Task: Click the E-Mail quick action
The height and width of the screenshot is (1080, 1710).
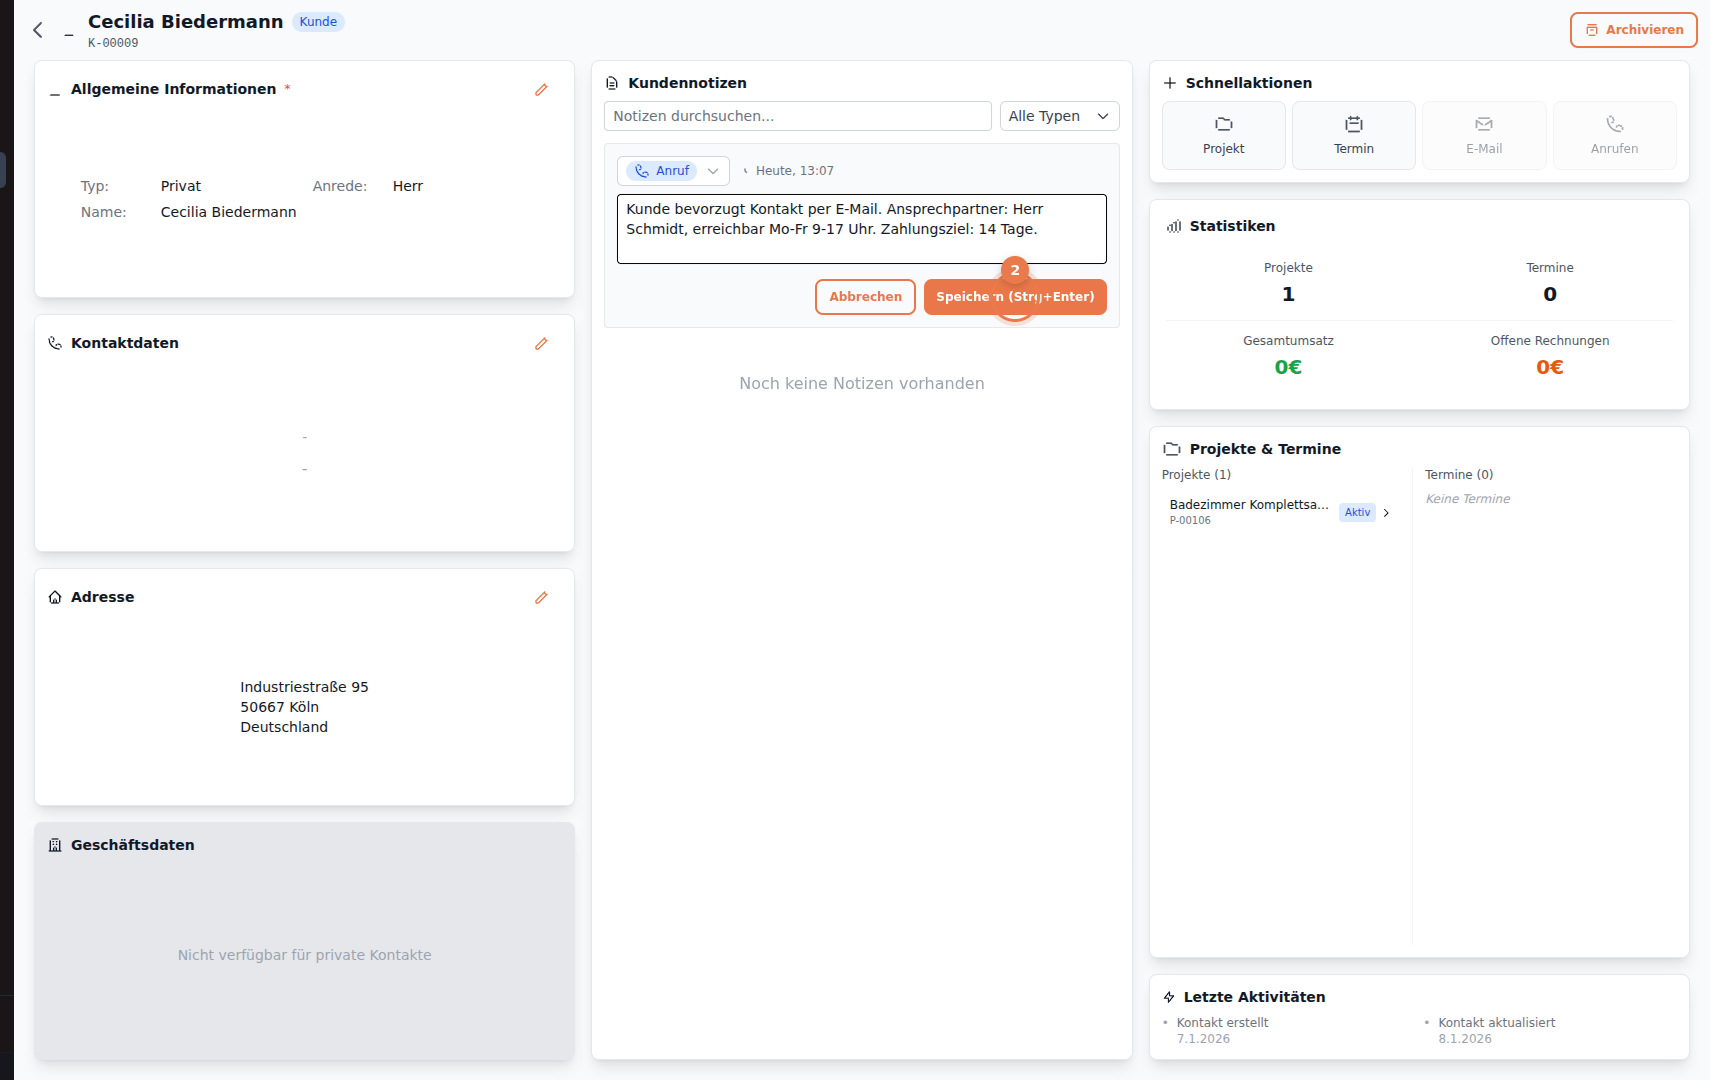Action: point(1483,136)
